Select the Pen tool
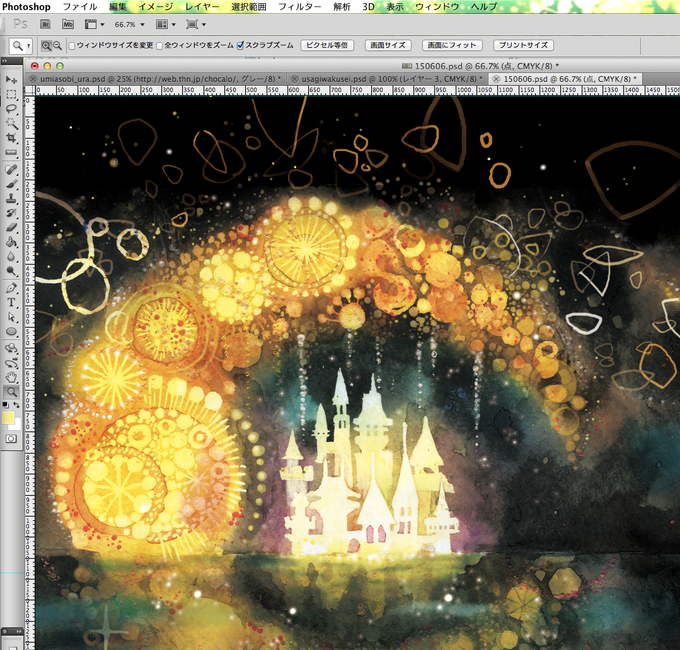The image size is (680, 650). click(x=11, y=288)
